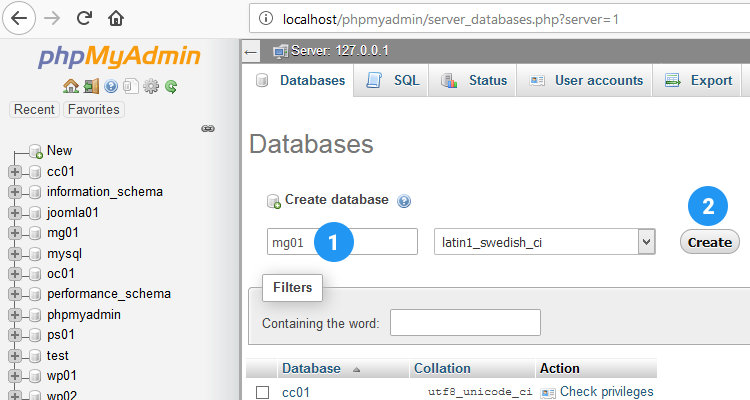Expand the joomla01 database node
The width and height of the screenshot is (750, 400).
coord(15,212)
